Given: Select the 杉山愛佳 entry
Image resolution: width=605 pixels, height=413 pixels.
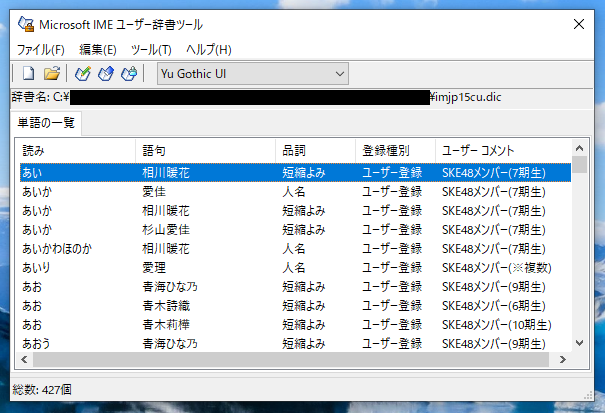Looking at the screenshot, I should (x=296, y=230).
